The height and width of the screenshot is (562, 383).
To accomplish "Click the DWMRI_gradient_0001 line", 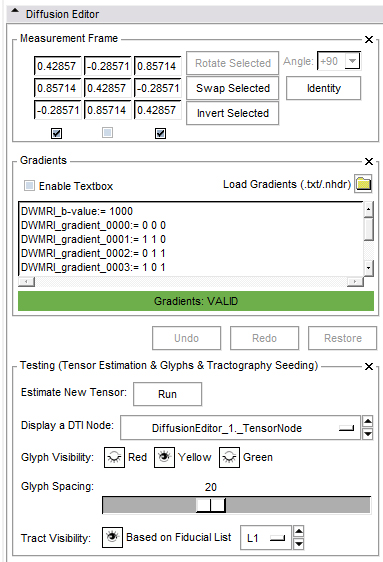I will point(93,239).
